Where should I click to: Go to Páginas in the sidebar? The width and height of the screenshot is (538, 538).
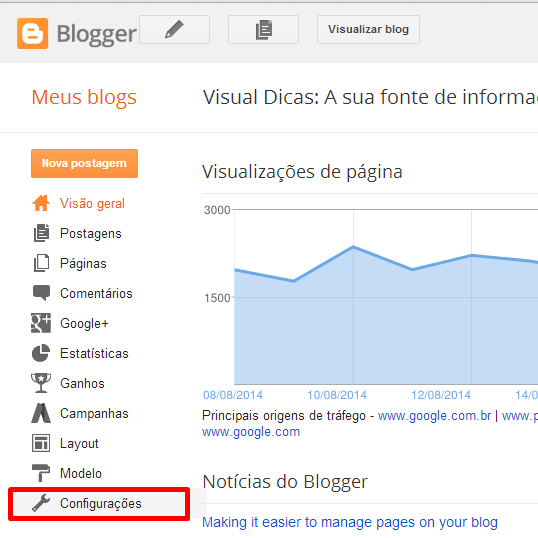(69, 263)
